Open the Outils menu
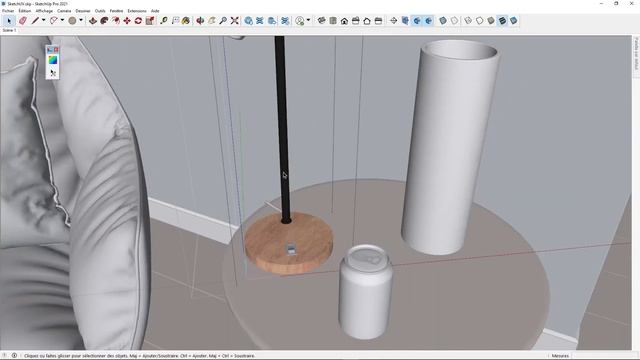 coord(100,11)
